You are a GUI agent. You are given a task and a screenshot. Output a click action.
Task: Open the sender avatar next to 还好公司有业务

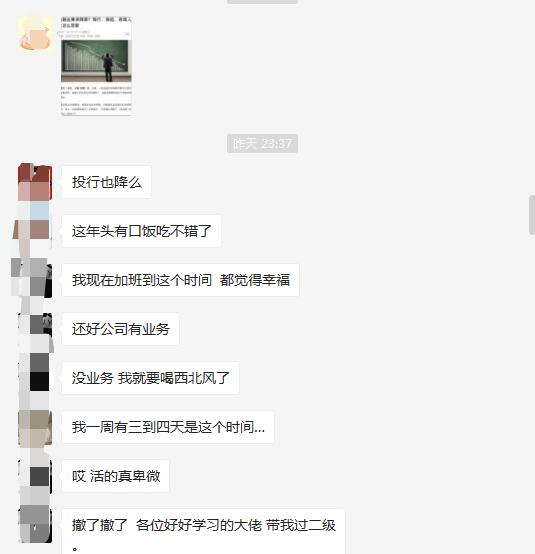click(x=35, y=329)
